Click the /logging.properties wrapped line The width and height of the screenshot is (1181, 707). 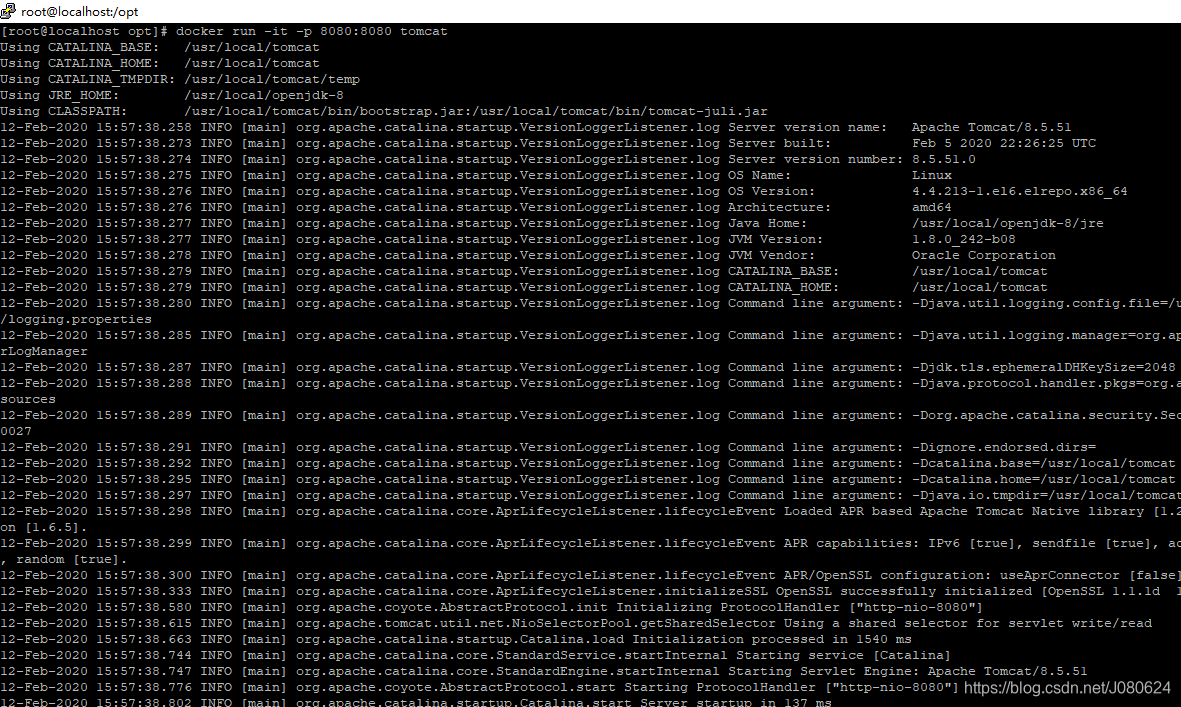76,319
